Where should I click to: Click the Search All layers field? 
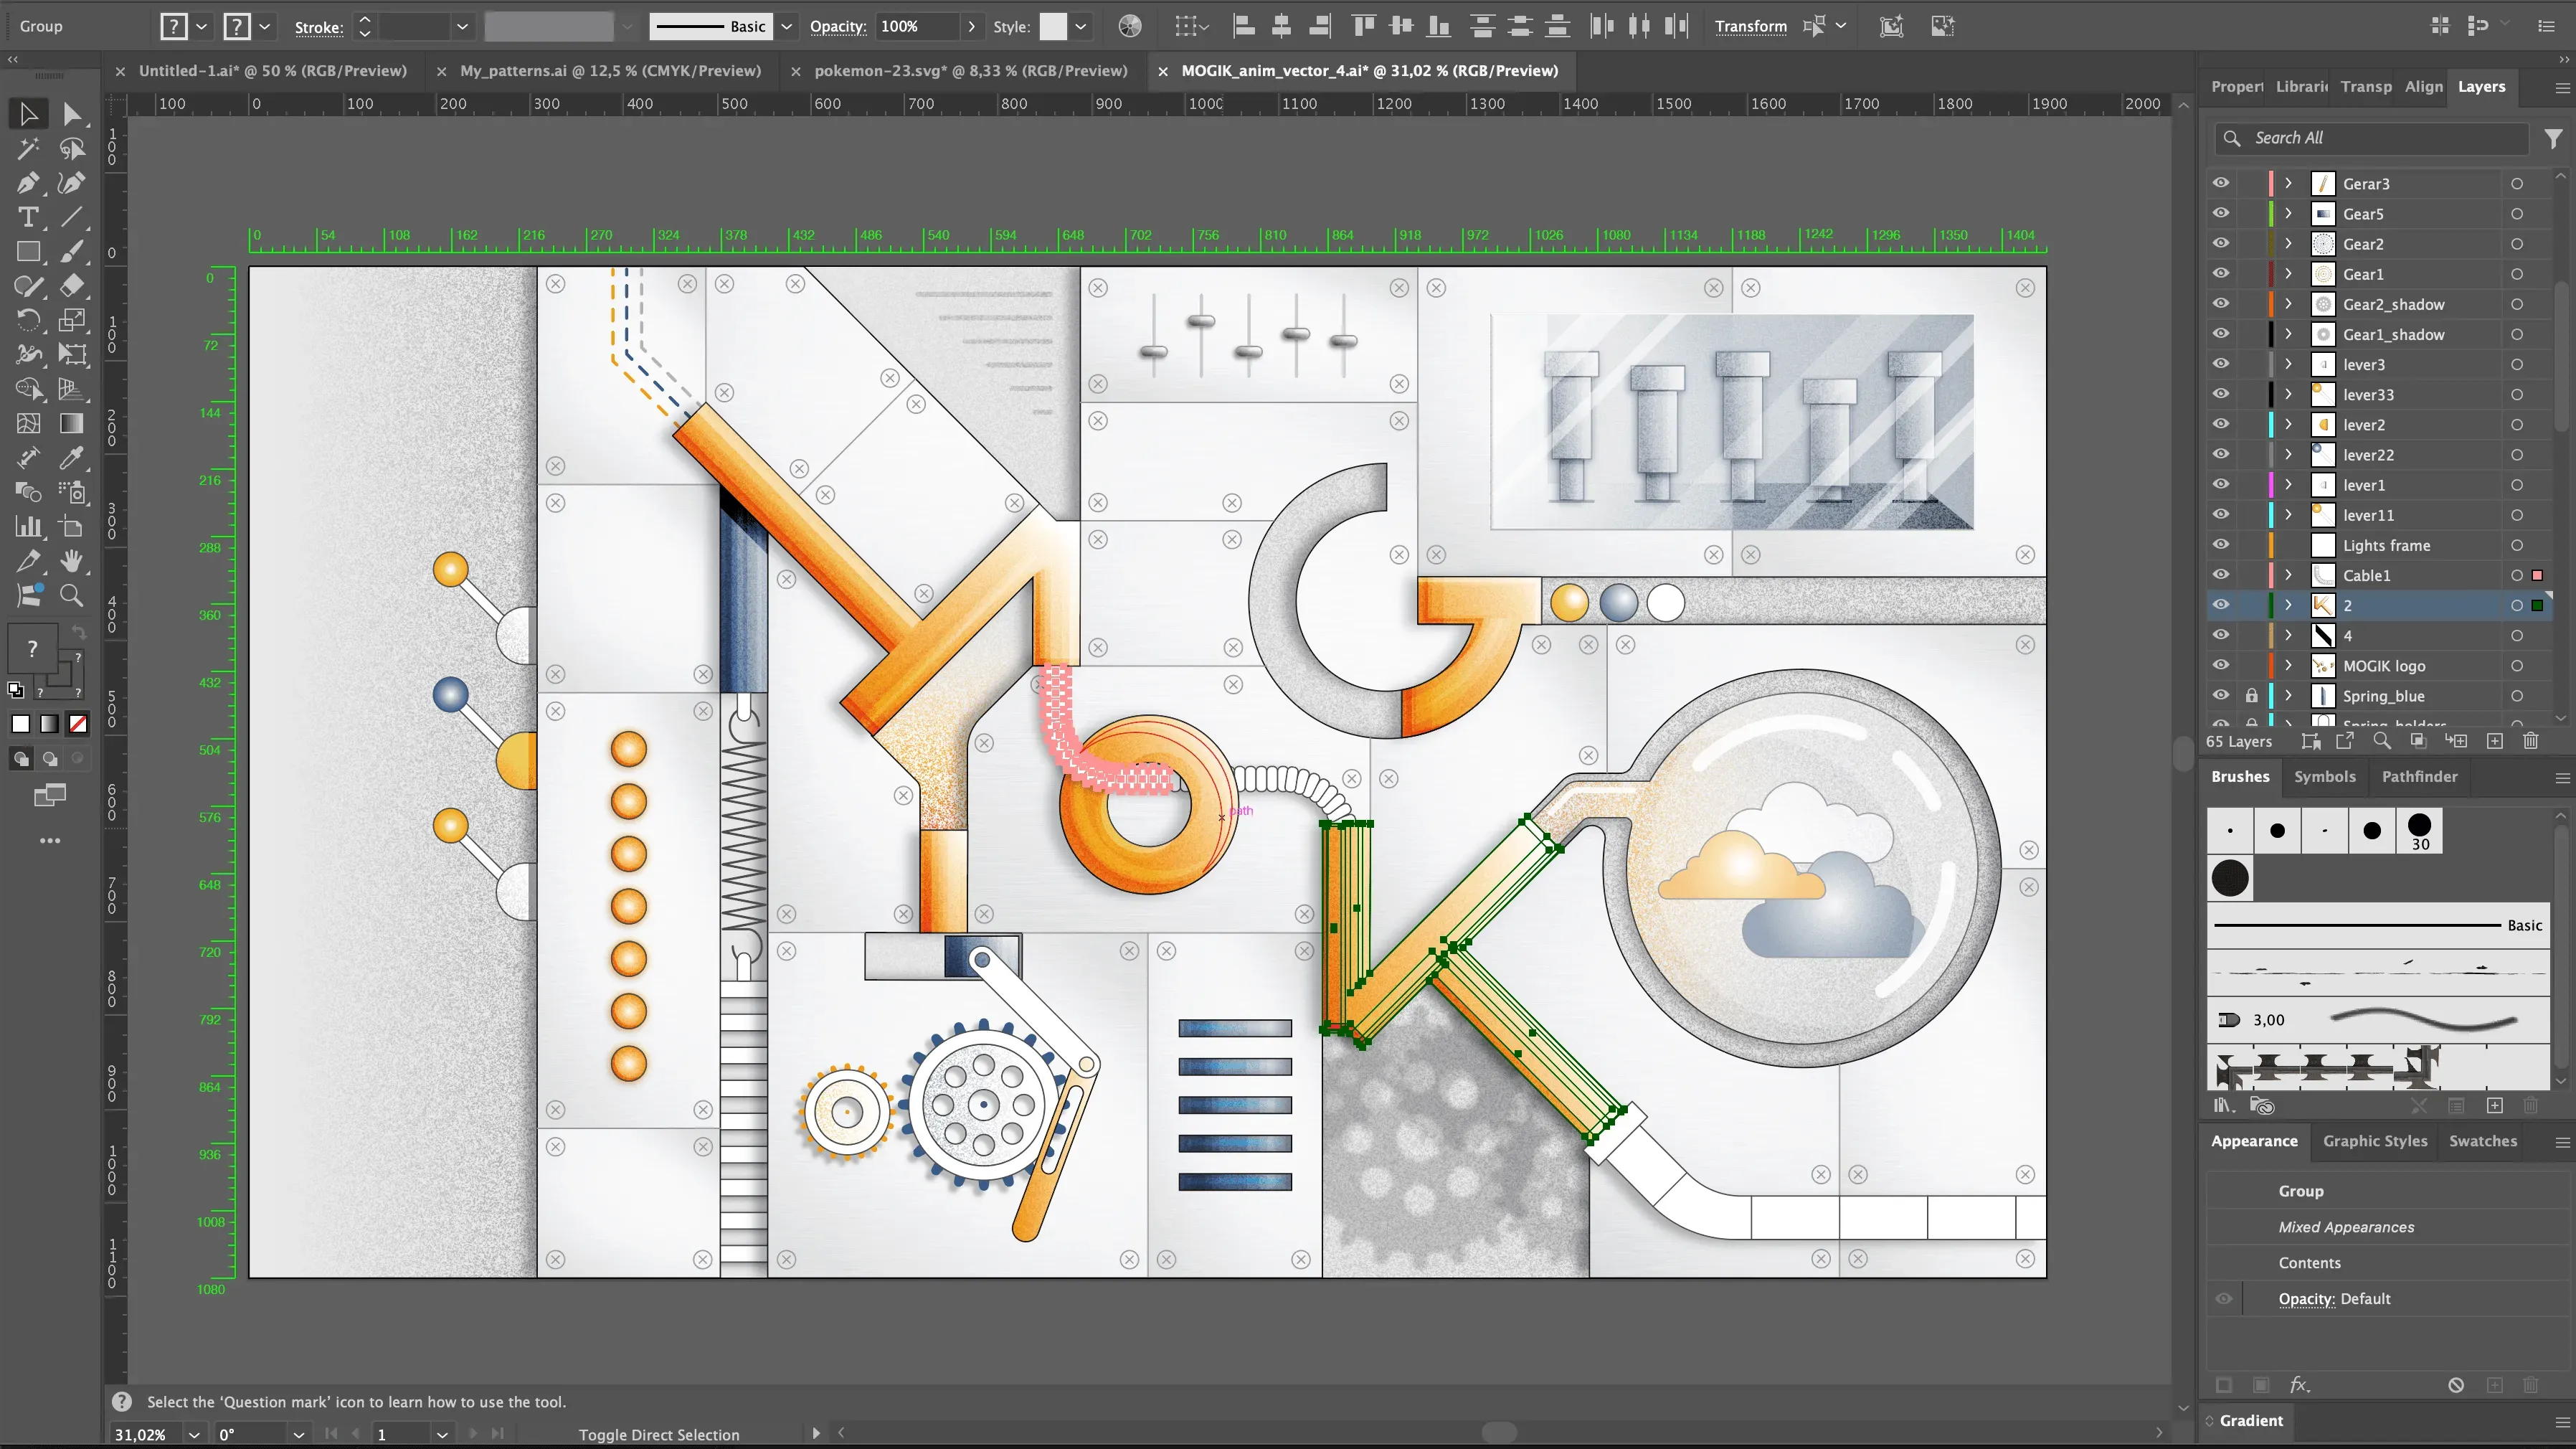coord(2372,138)
